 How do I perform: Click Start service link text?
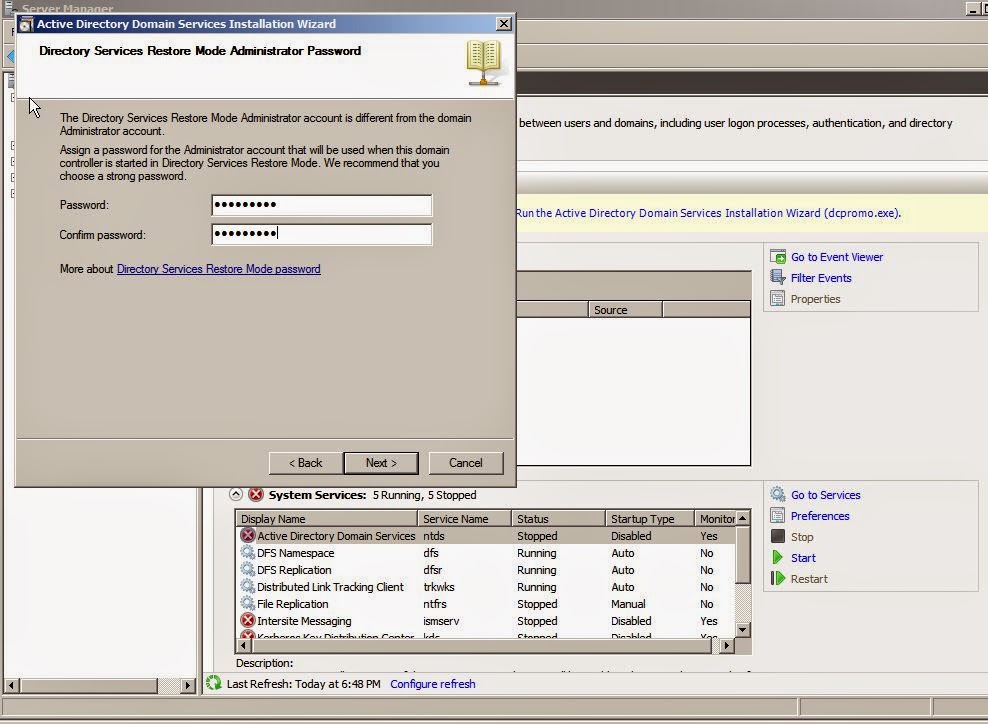point(803,558)
